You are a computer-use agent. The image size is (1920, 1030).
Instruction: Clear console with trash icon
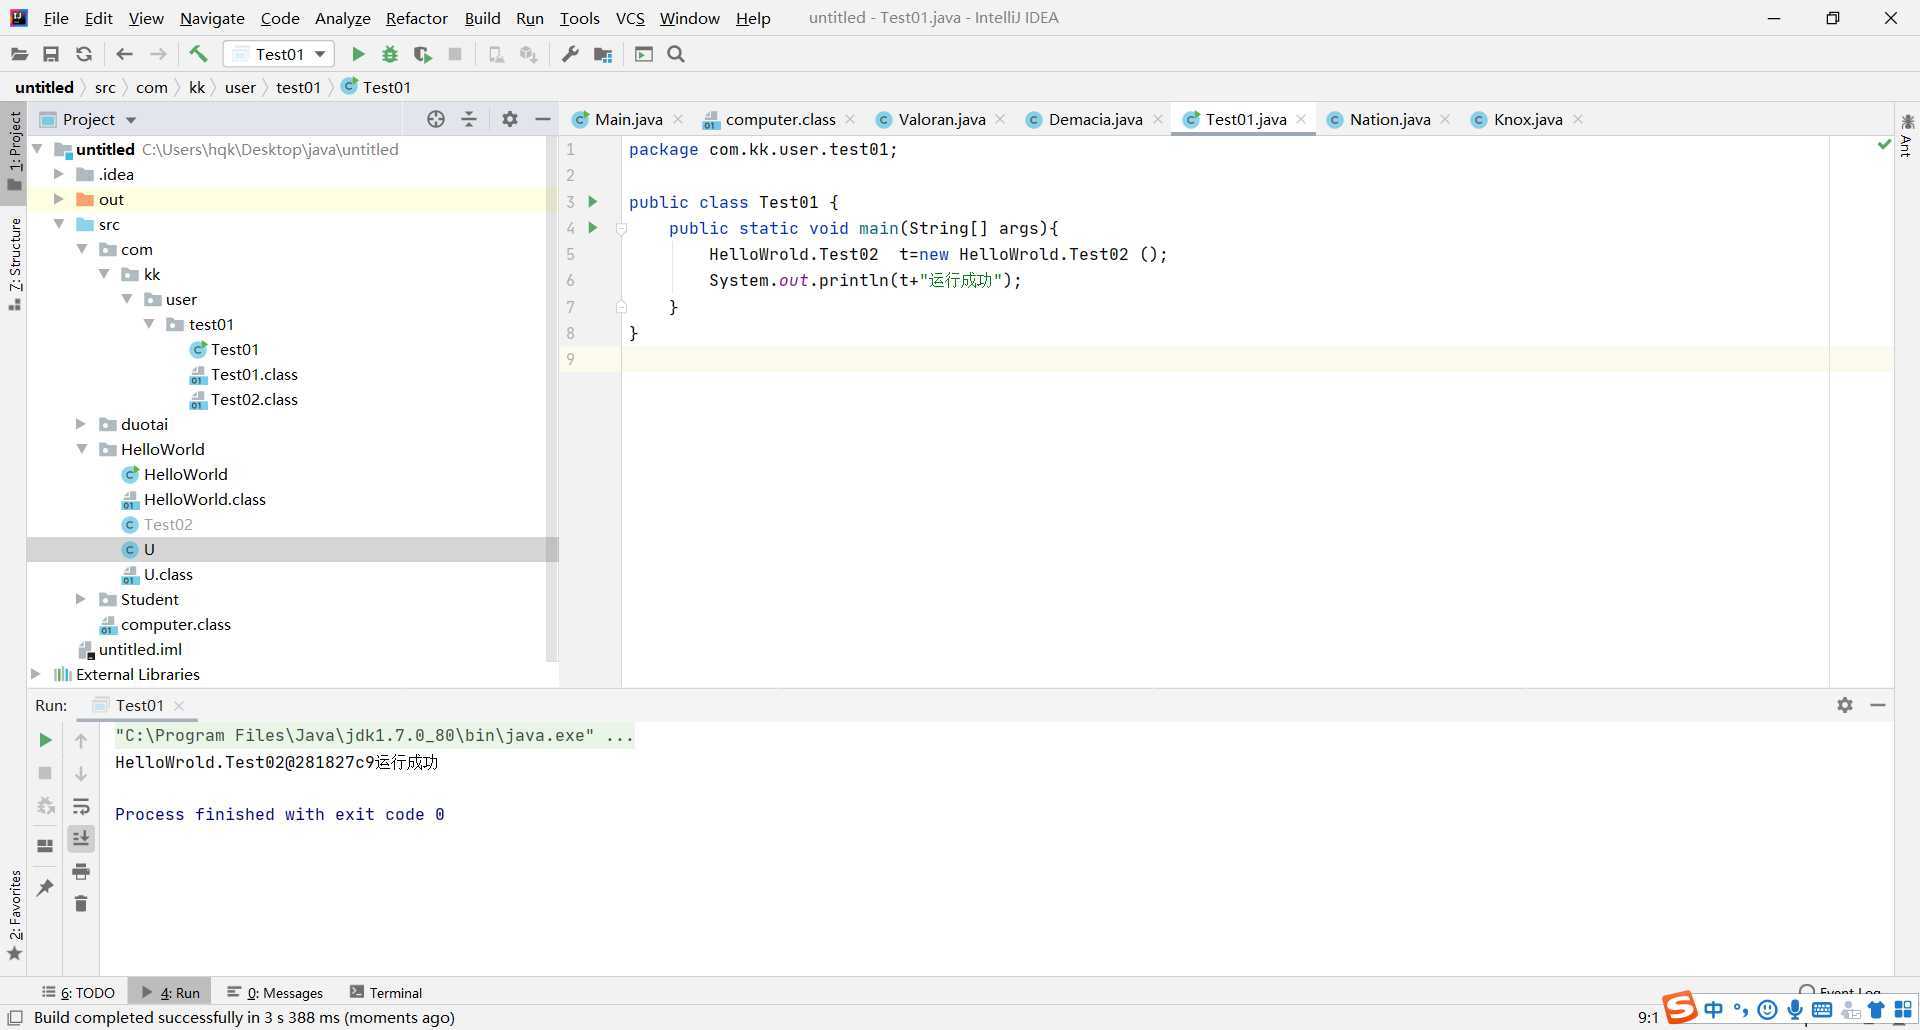pos(81,903)
